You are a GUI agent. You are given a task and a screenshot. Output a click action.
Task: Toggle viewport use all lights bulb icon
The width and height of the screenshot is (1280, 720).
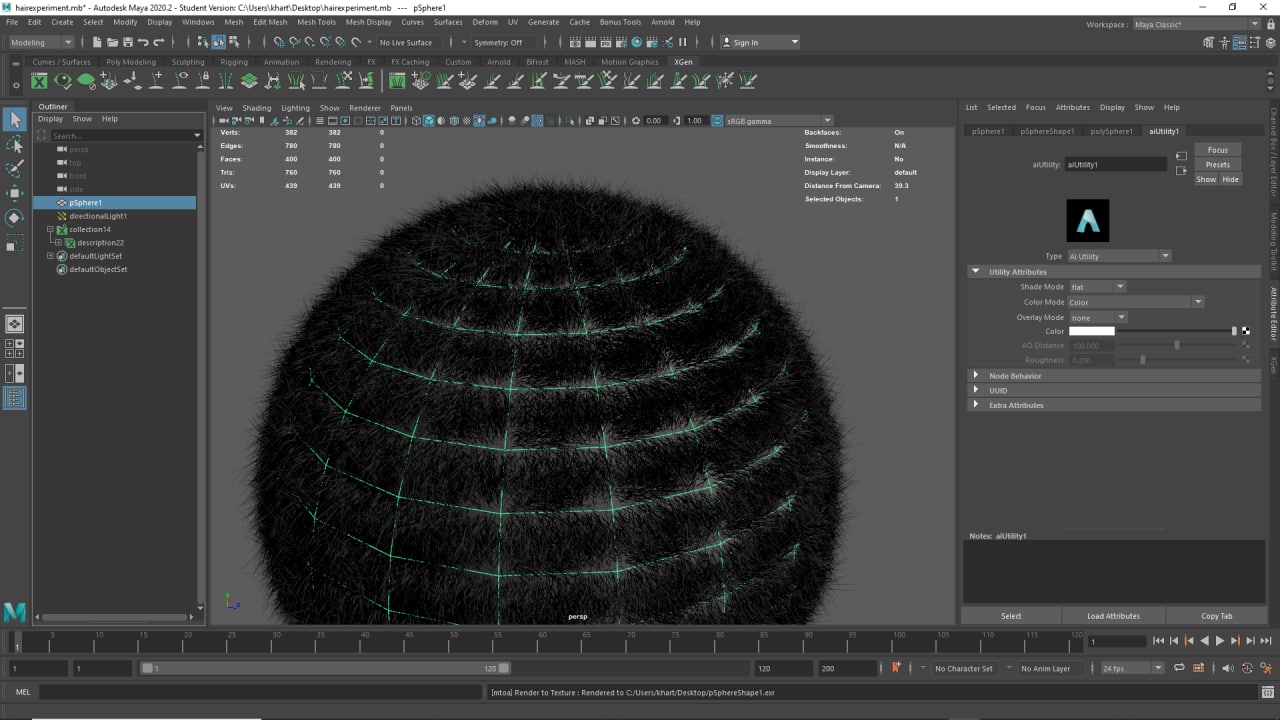pyautogui.click(x=479, y=121)
